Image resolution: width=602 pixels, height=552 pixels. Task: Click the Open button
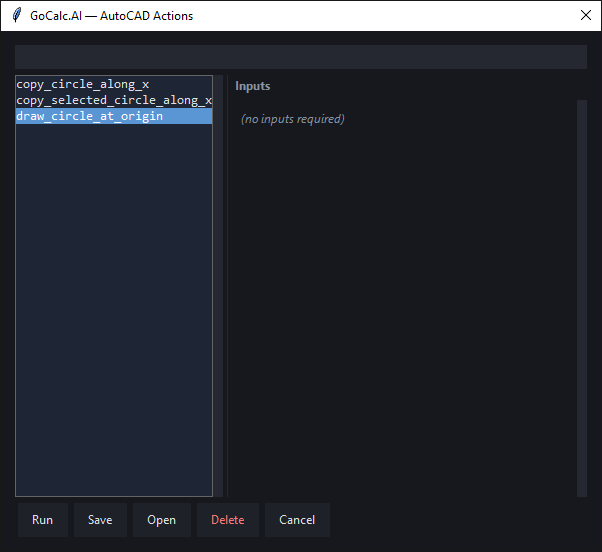[x=162, y=520]
